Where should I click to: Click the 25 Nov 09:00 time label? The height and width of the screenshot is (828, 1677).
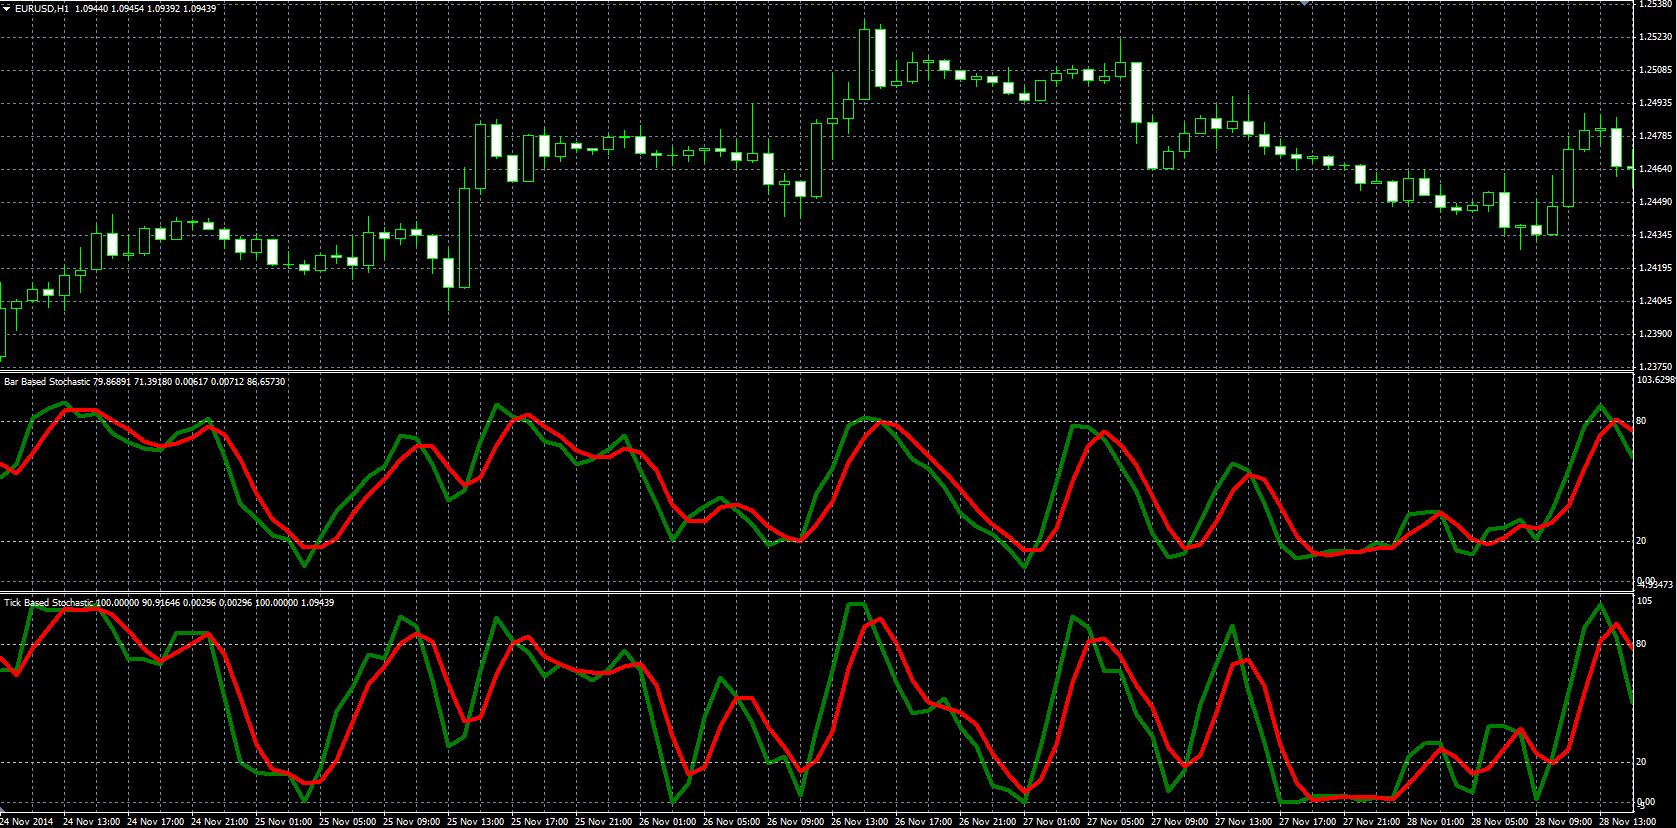pyautogui.click(x=411, y=822)
